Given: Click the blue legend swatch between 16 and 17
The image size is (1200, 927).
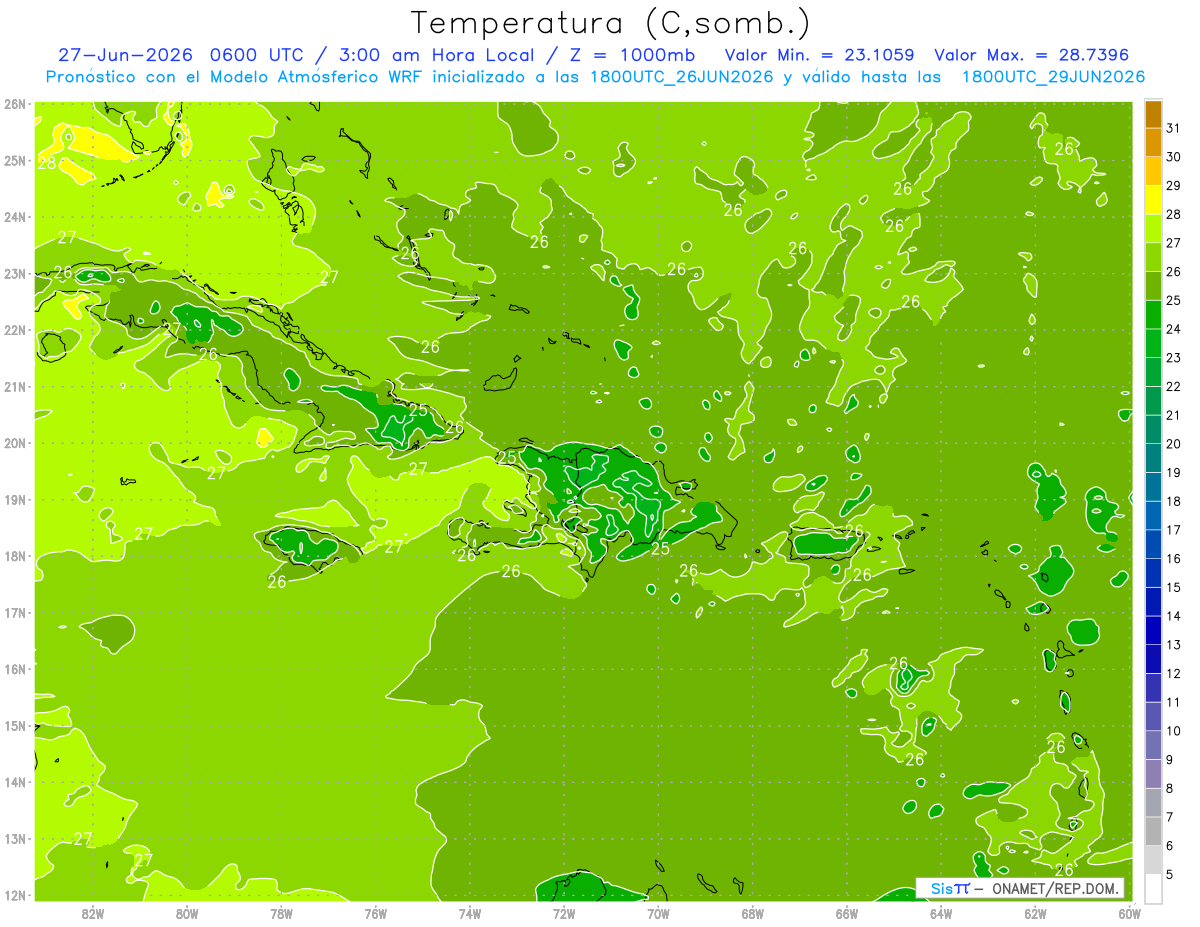Looking at the screenshot, I should pyautogui.click(x=1153, y=545).
